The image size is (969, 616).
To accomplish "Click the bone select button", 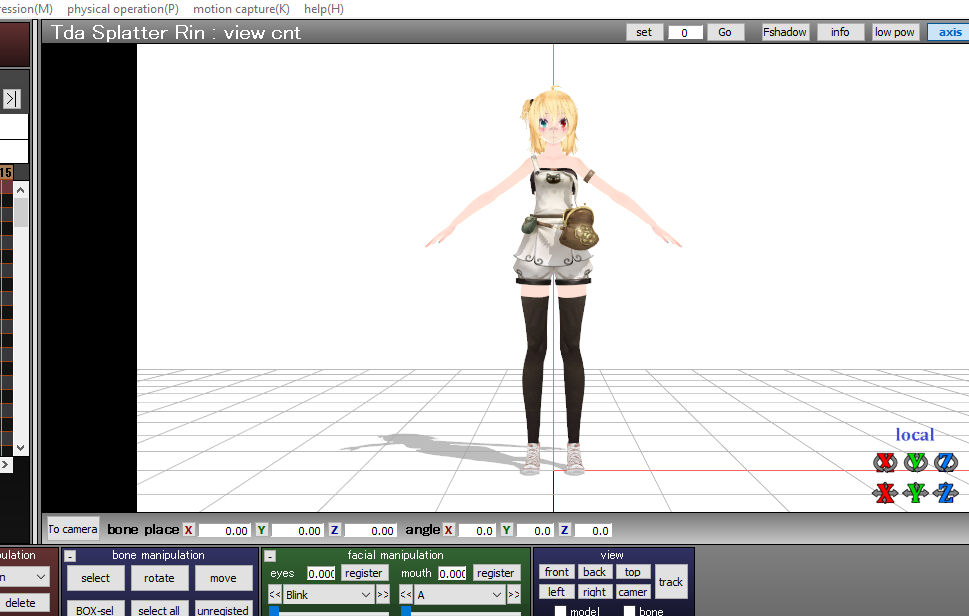I will pyautogui.click(x=95, y=578).
